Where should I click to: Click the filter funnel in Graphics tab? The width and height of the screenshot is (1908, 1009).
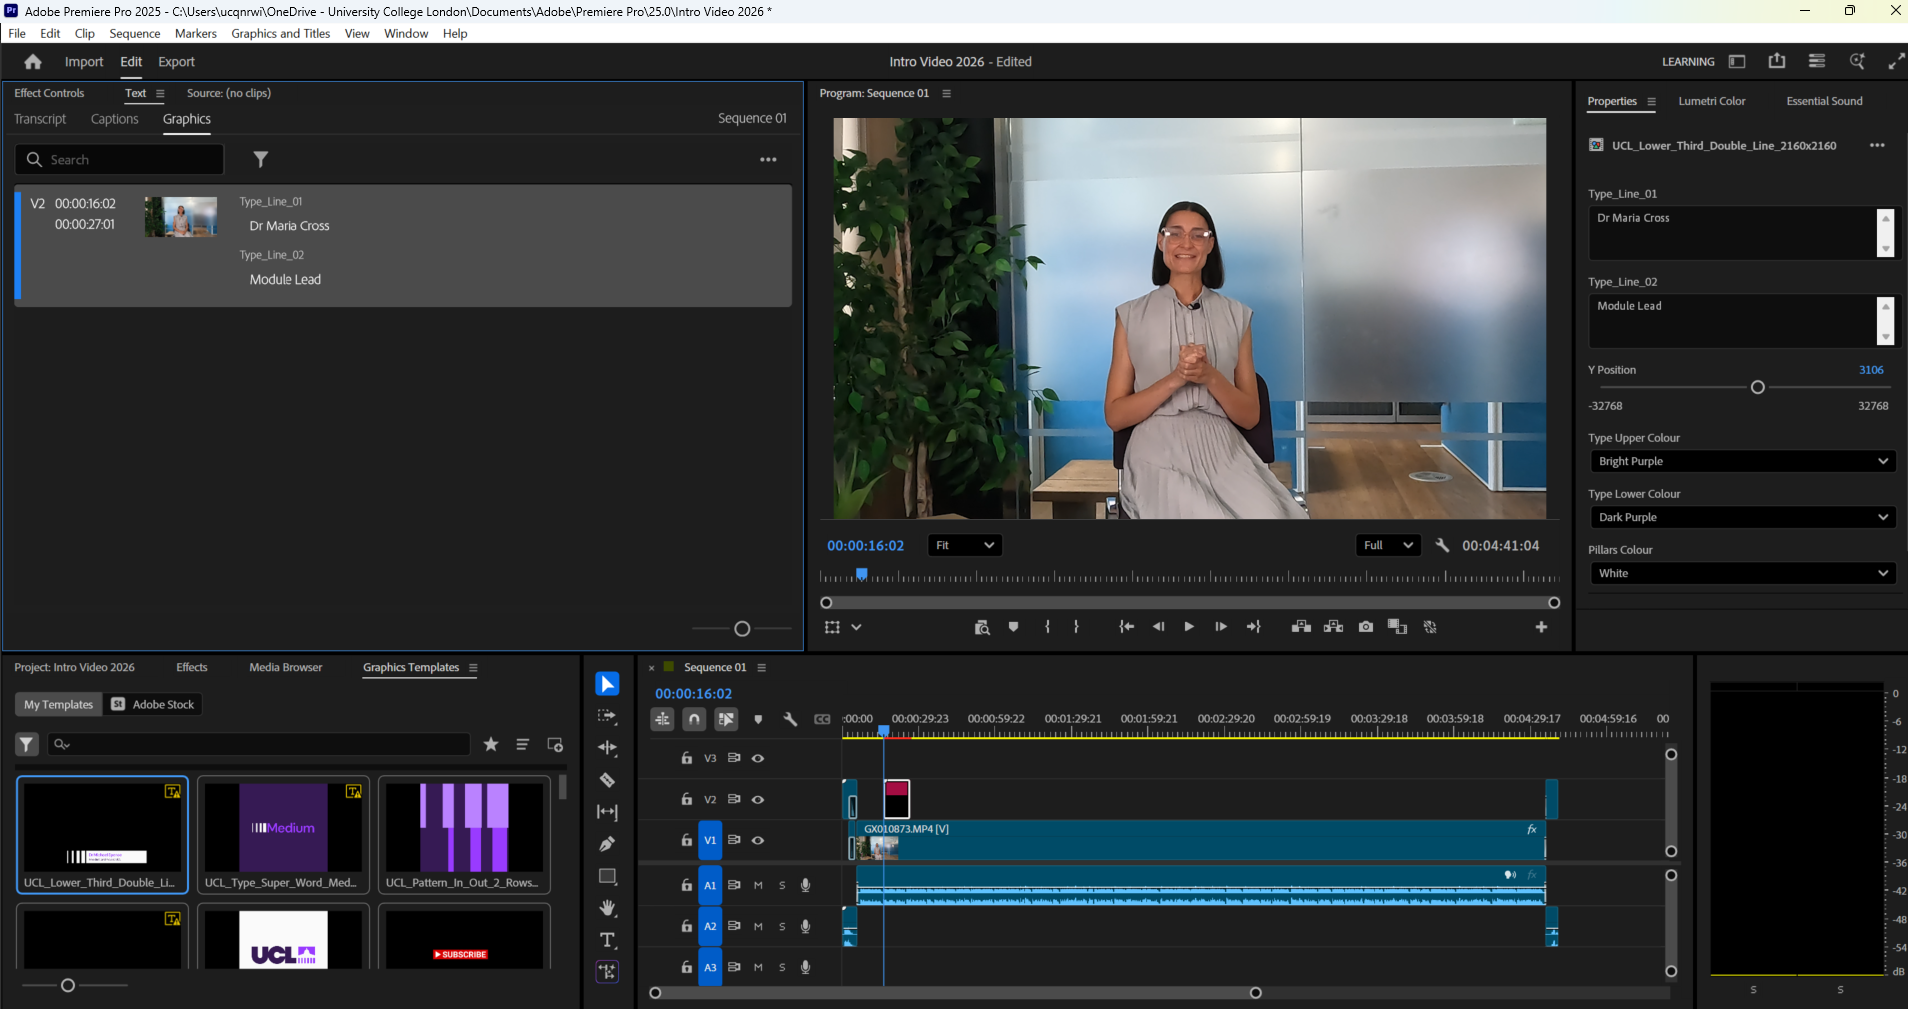(260, 160)
